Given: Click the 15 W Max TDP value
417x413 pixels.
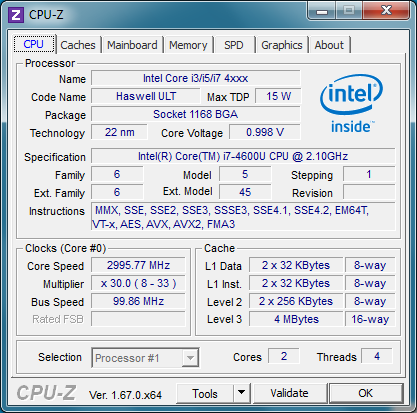Looking at the screenshot, I should (278, 96).
